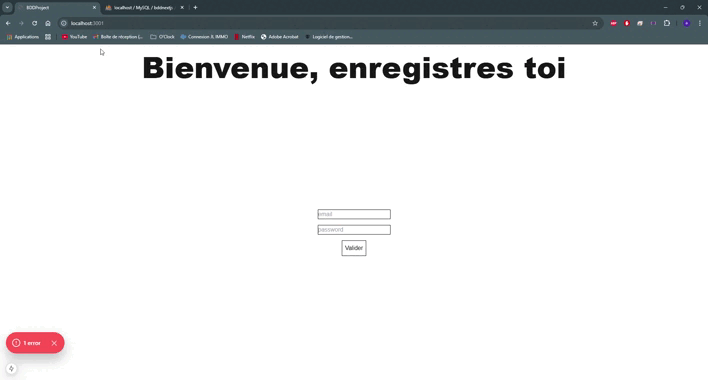Open the Applications bookmark
This screenshot has width=708, height=380.
pos(23,37)
